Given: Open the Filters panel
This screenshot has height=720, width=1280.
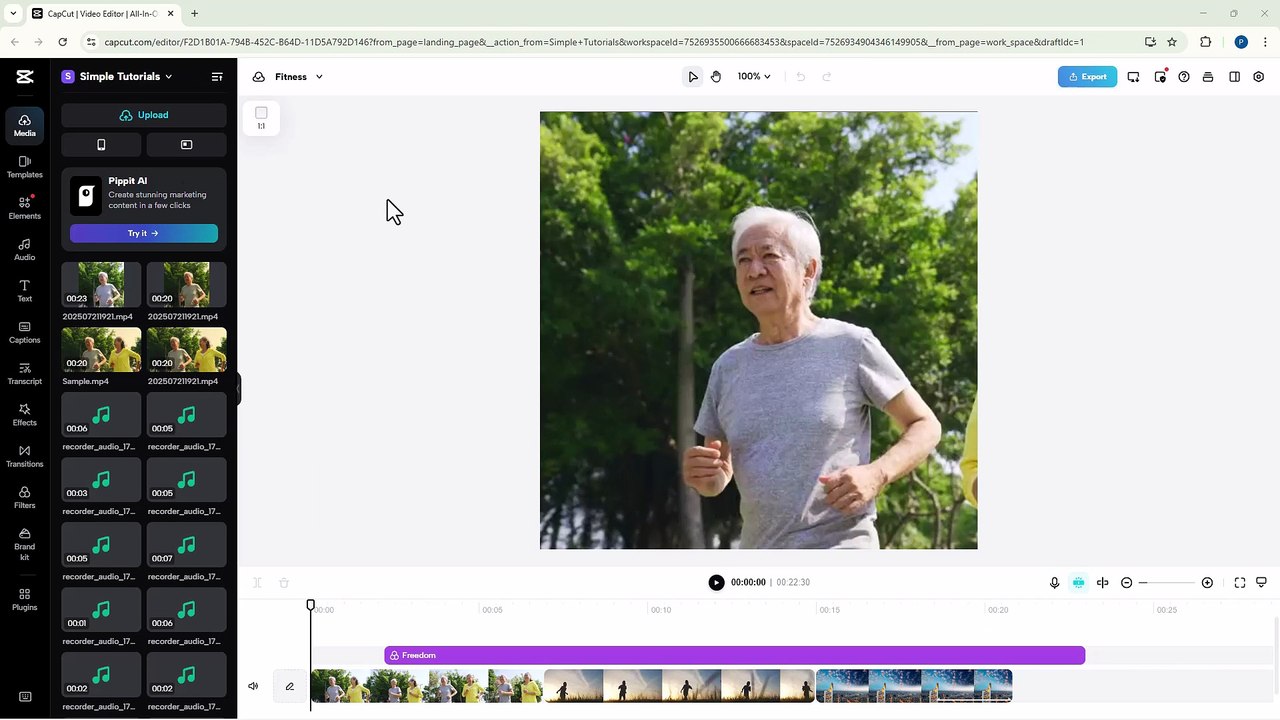Looking at the screenshot, I should [24, 498].
